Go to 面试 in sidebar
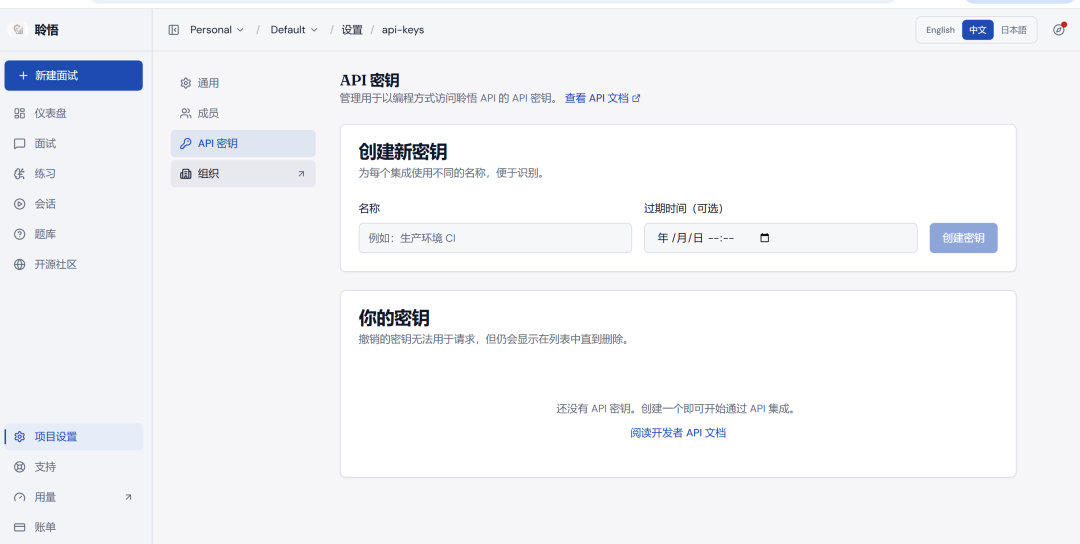The height and width of the screenshot is (544, 1080). click(74, 144)
